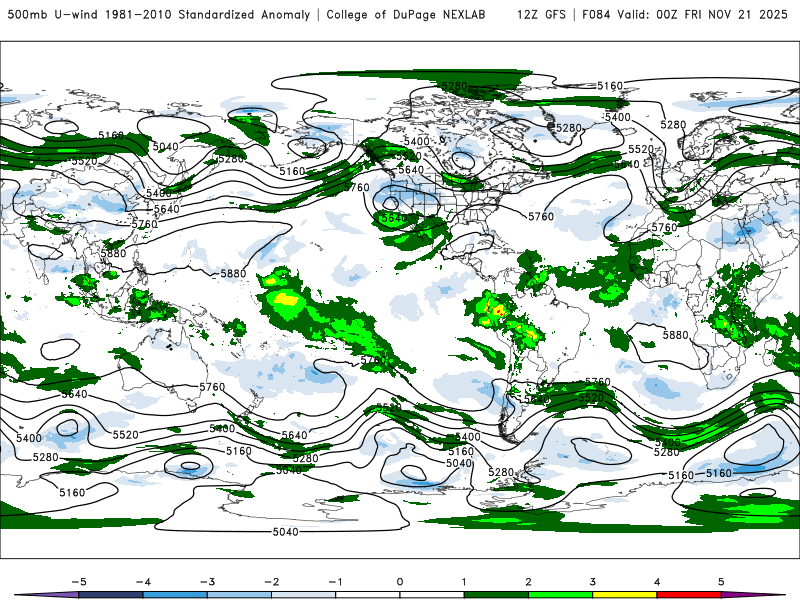Viewport: 800px width, 600px height.
Task: Select the red colorbar segment between 4 and 5
Action: pyautogui.click(x=689, y=595)
